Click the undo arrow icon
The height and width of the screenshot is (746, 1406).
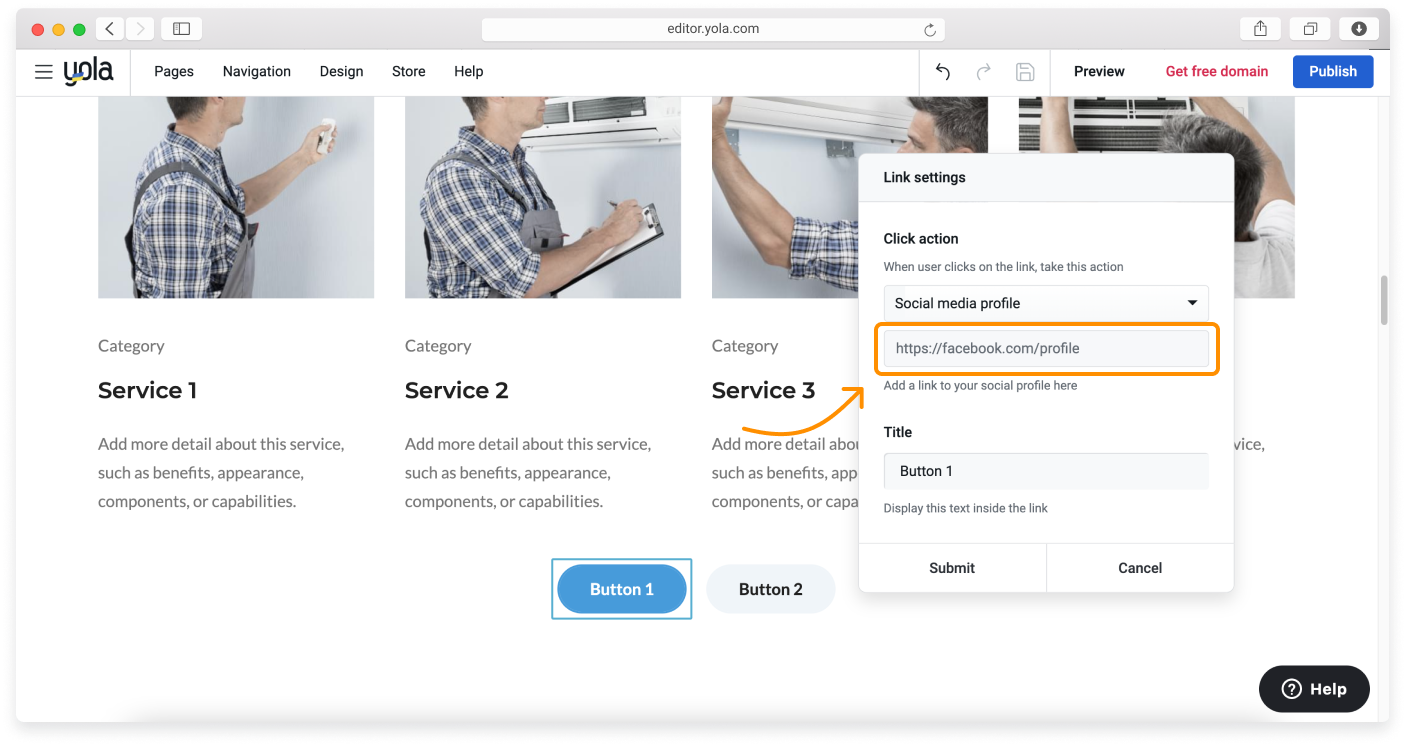coord(942,72)
